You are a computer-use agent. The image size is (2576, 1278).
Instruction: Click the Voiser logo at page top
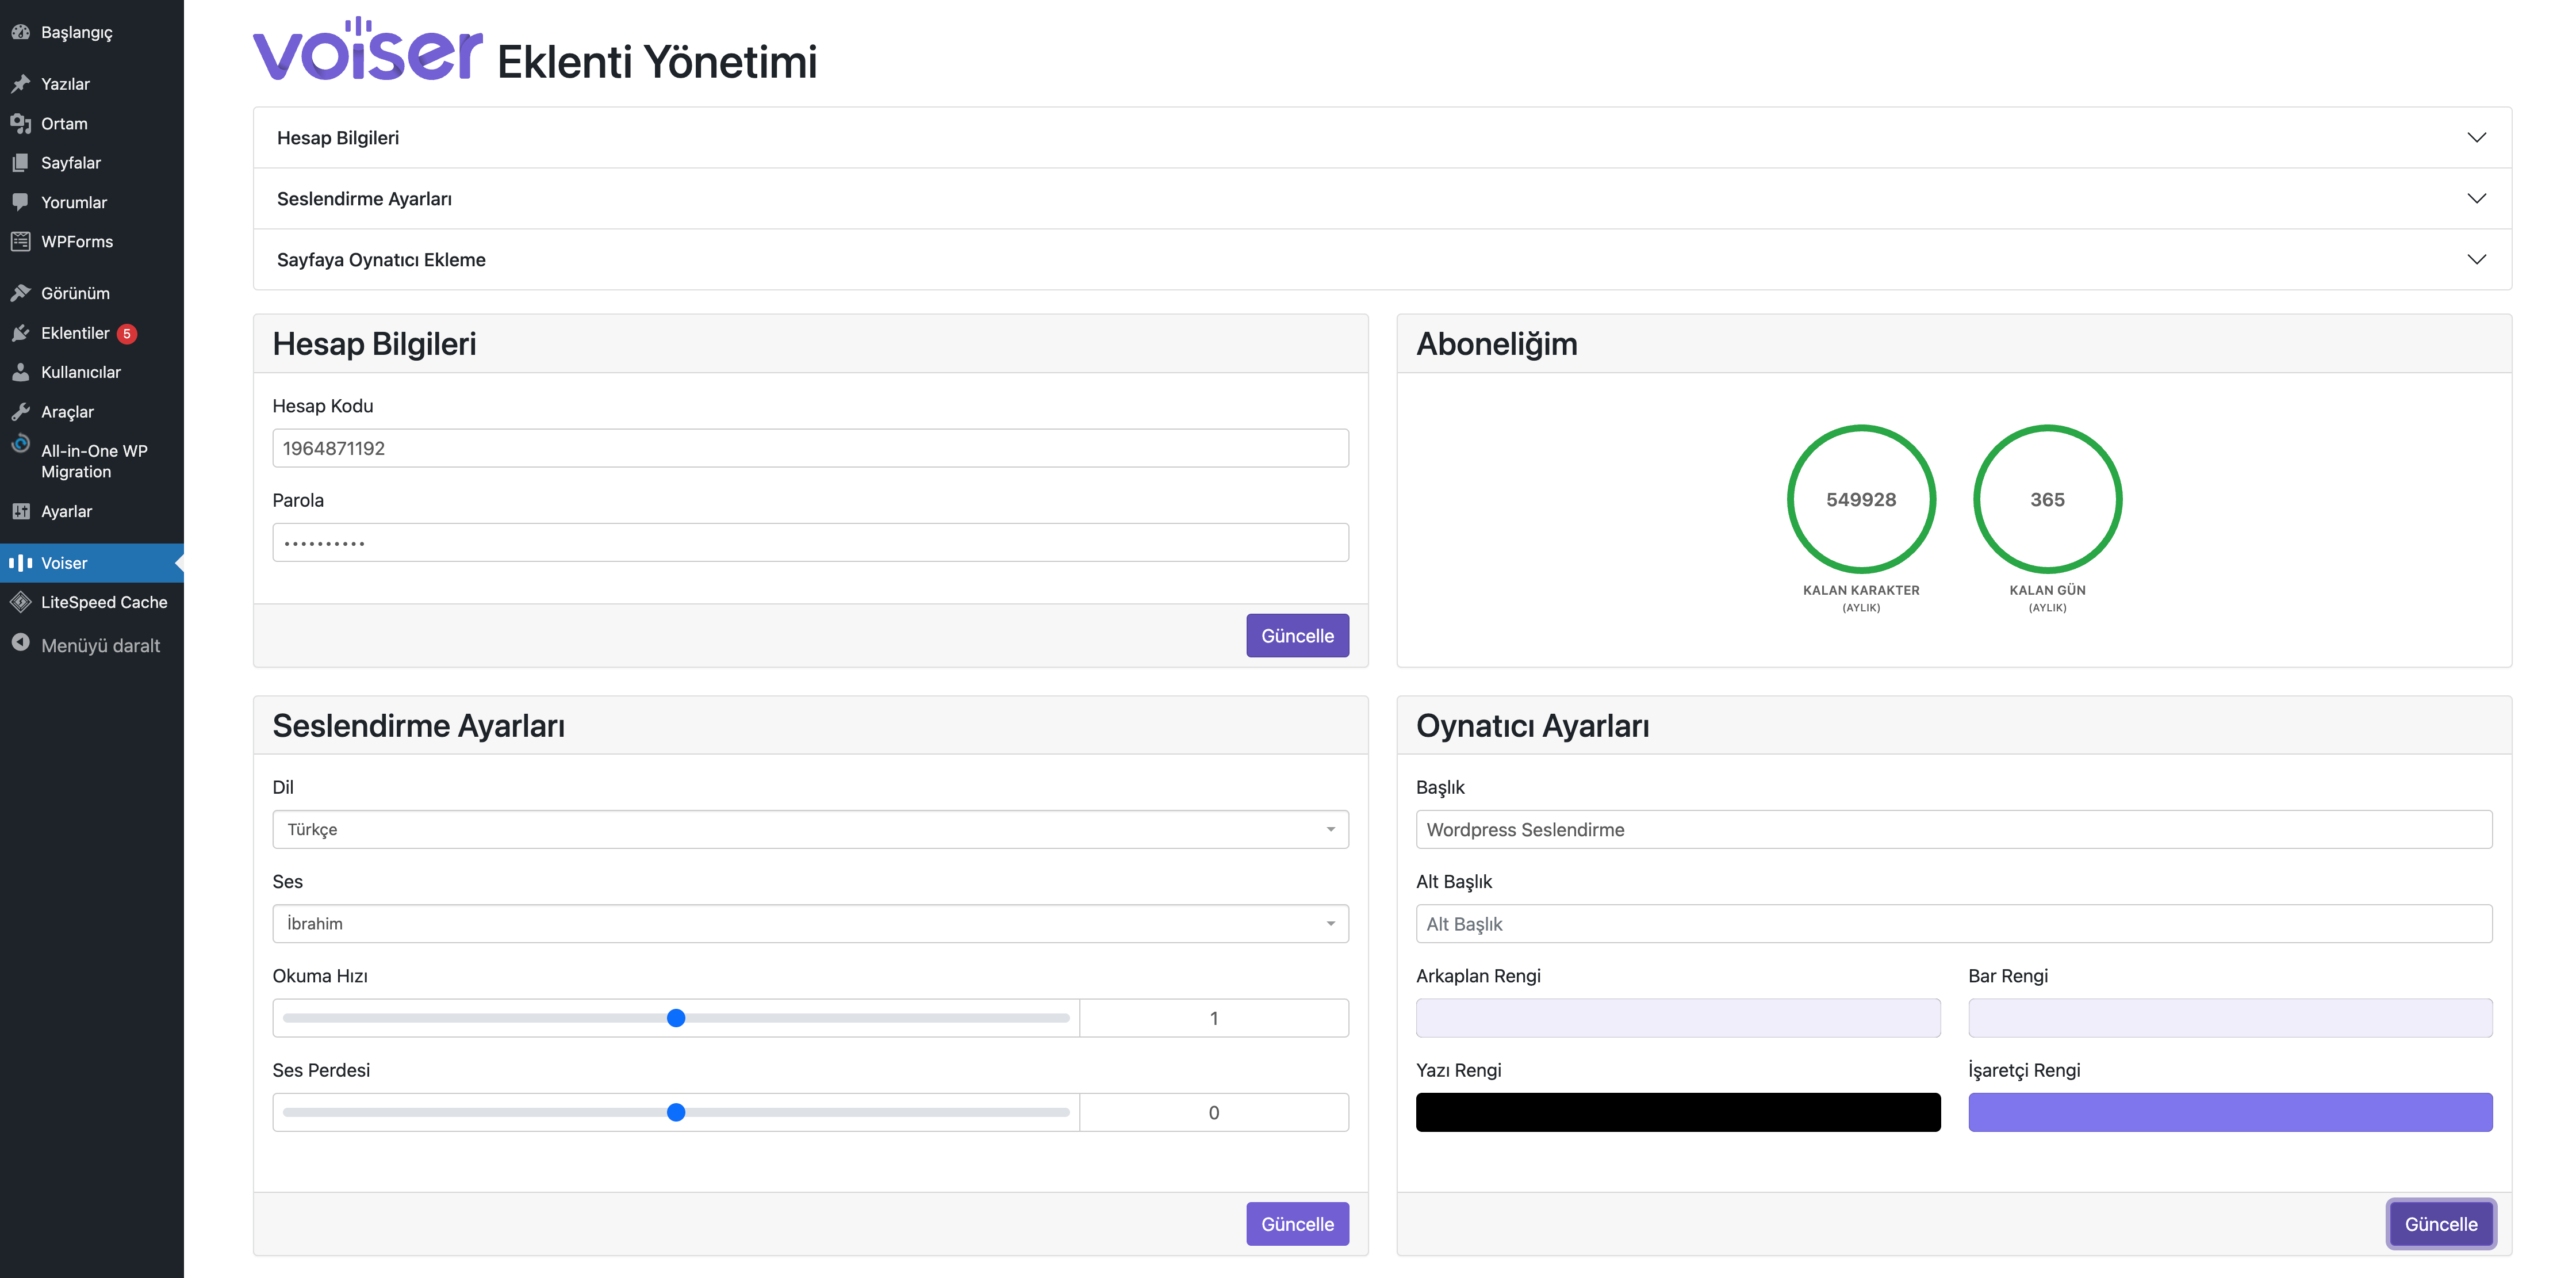[x=368, y=49]
